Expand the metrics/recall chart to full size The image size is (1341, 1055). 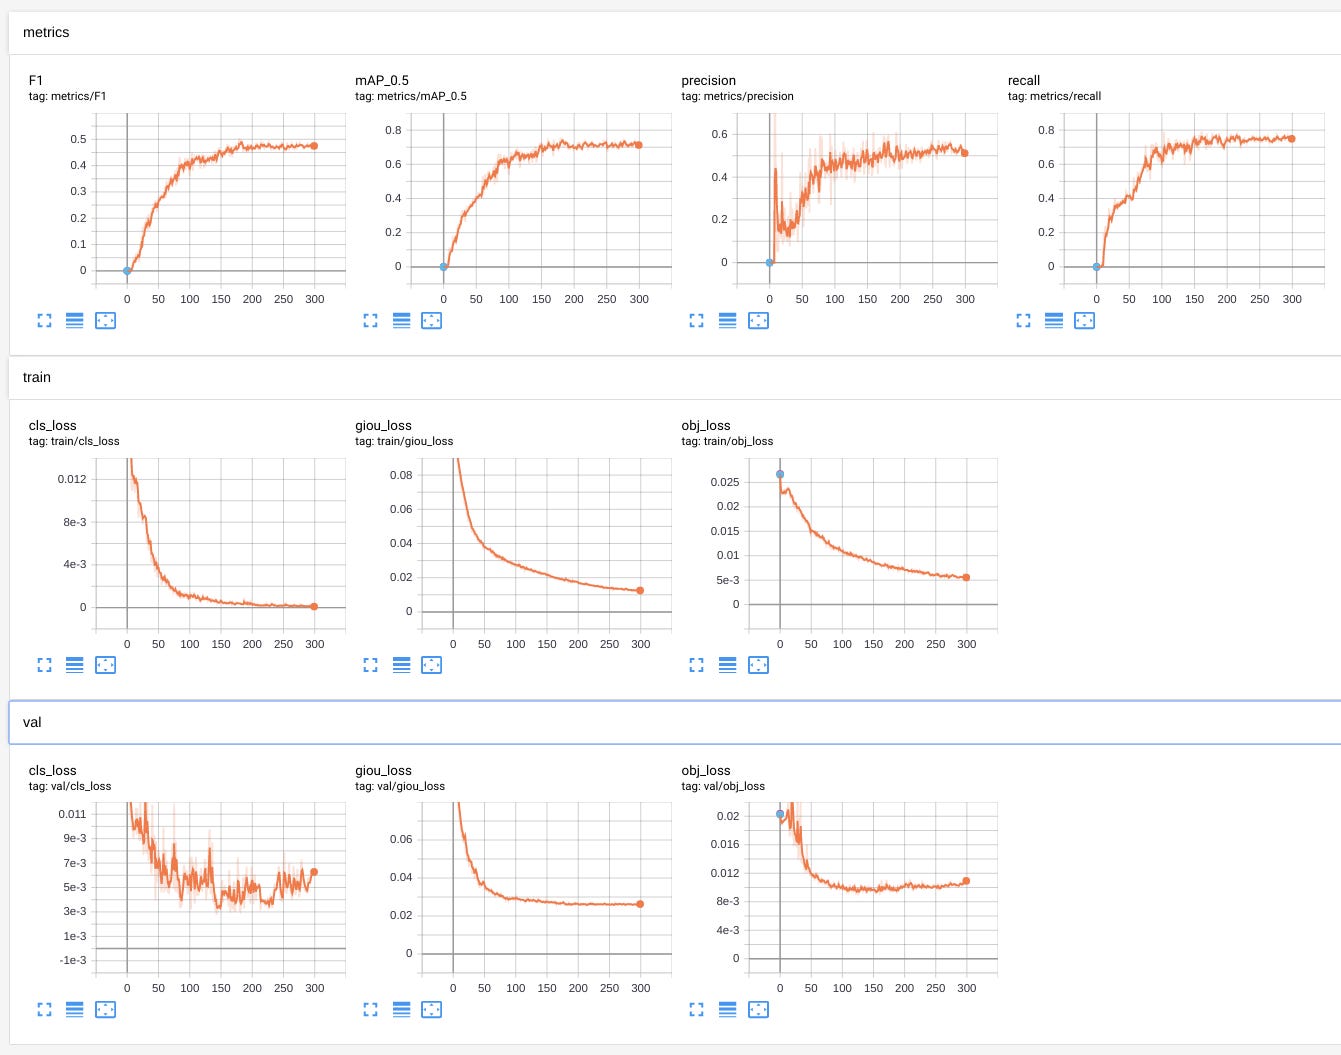point(1023,321)
